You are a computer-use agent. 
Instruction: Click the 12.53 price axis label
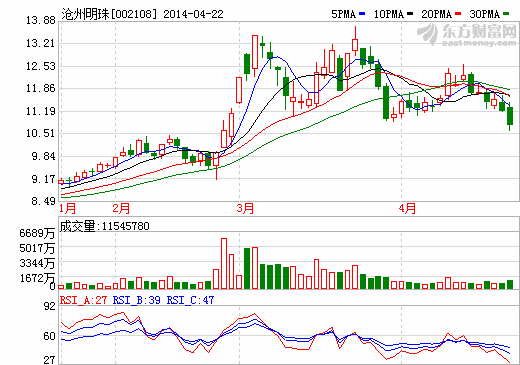pyautogui.click(x=41, y=66)
